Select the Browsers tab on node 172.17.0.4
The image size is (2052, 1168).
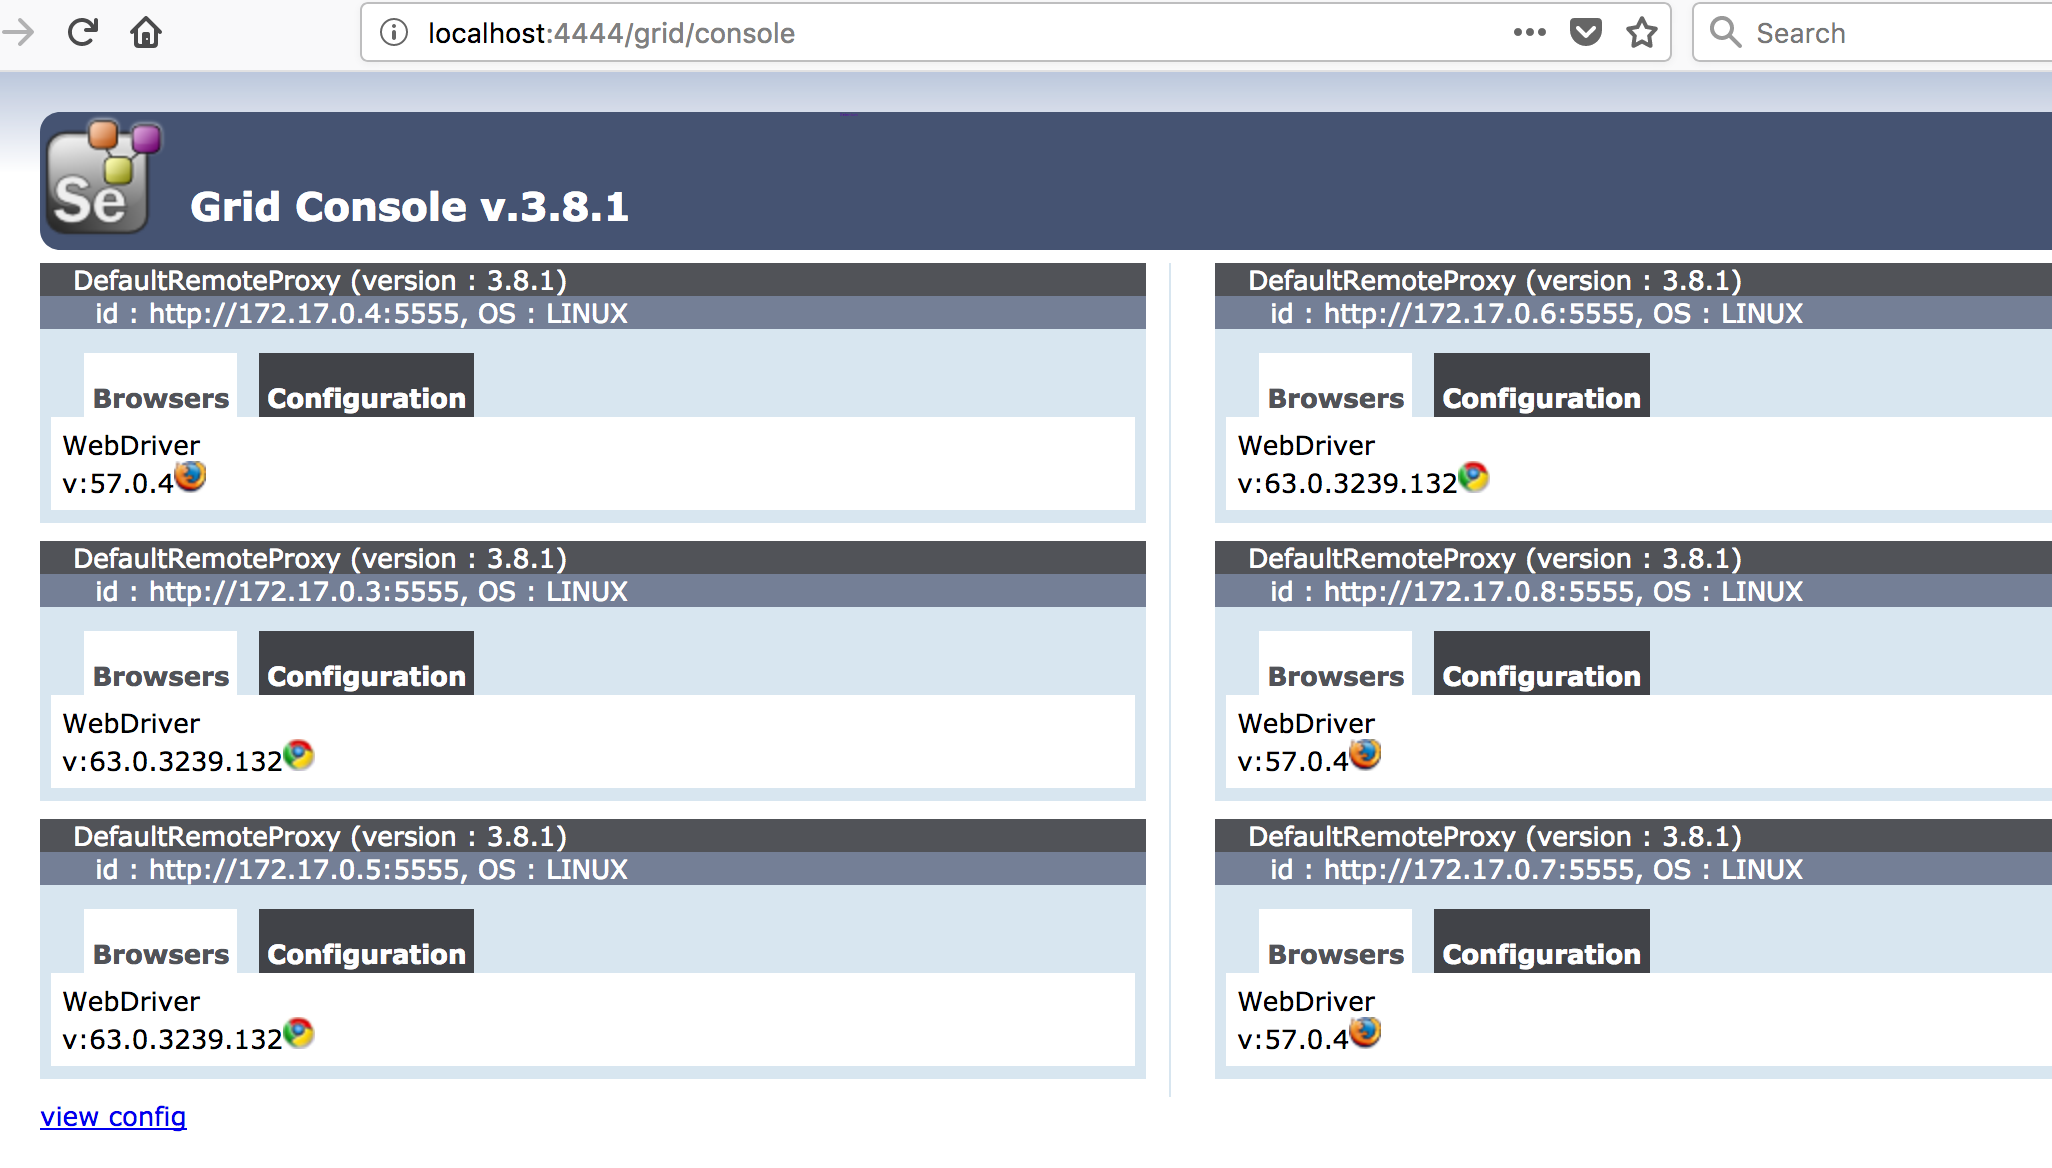coord(159,396)
